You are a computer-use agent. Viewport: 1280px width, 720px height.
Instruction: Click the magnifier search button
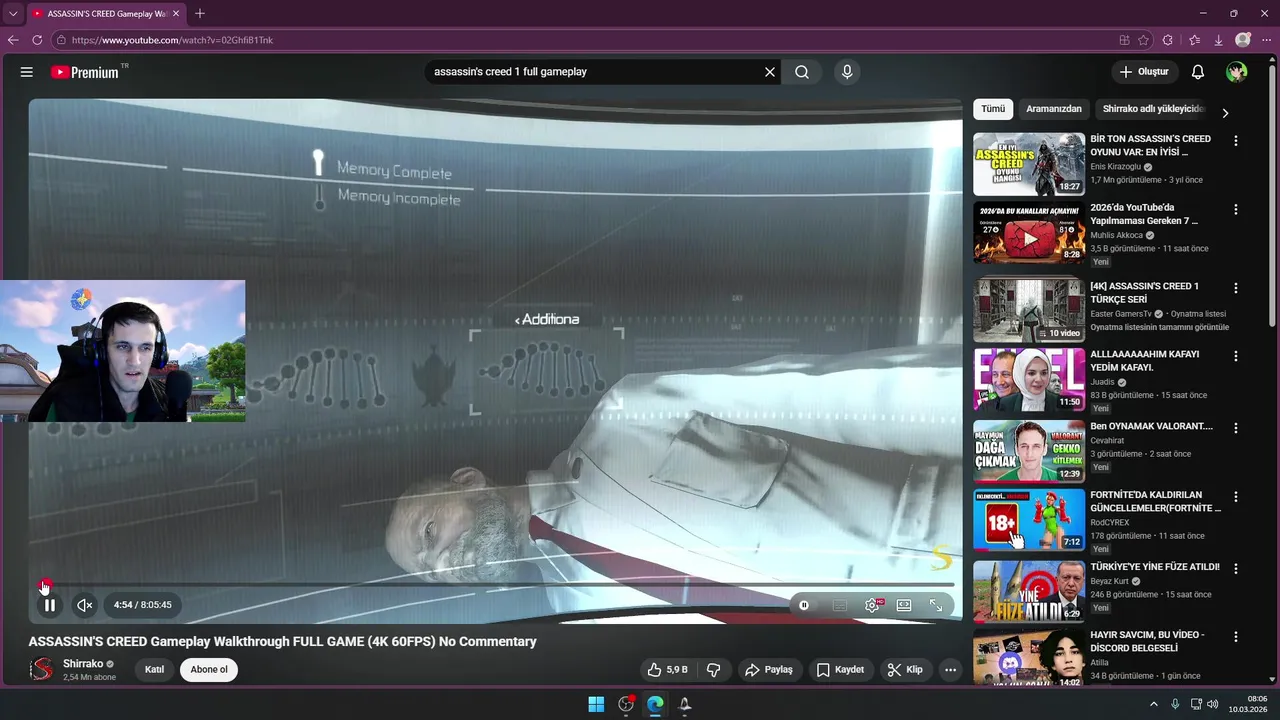pos(802,72)
